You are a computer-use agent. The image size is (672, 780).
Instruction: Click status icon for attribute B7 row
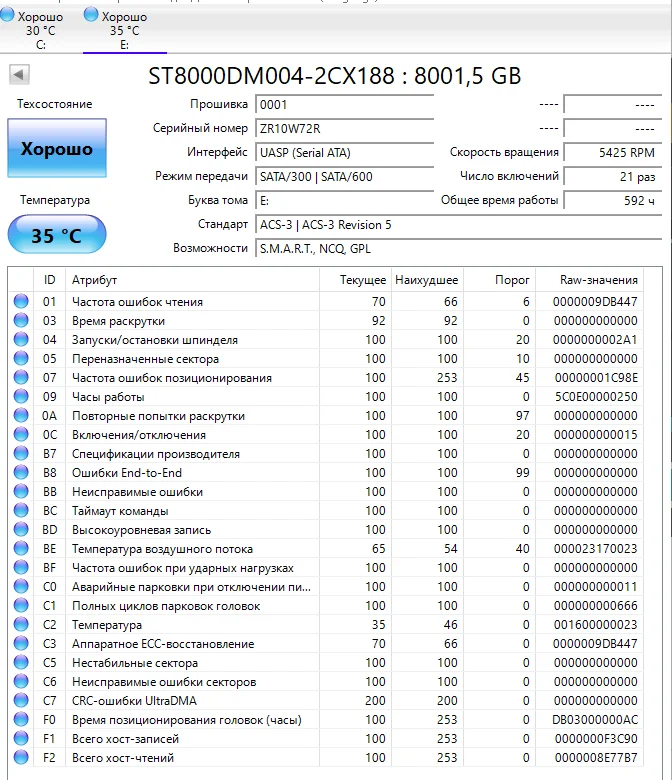[x=21, y=453]
